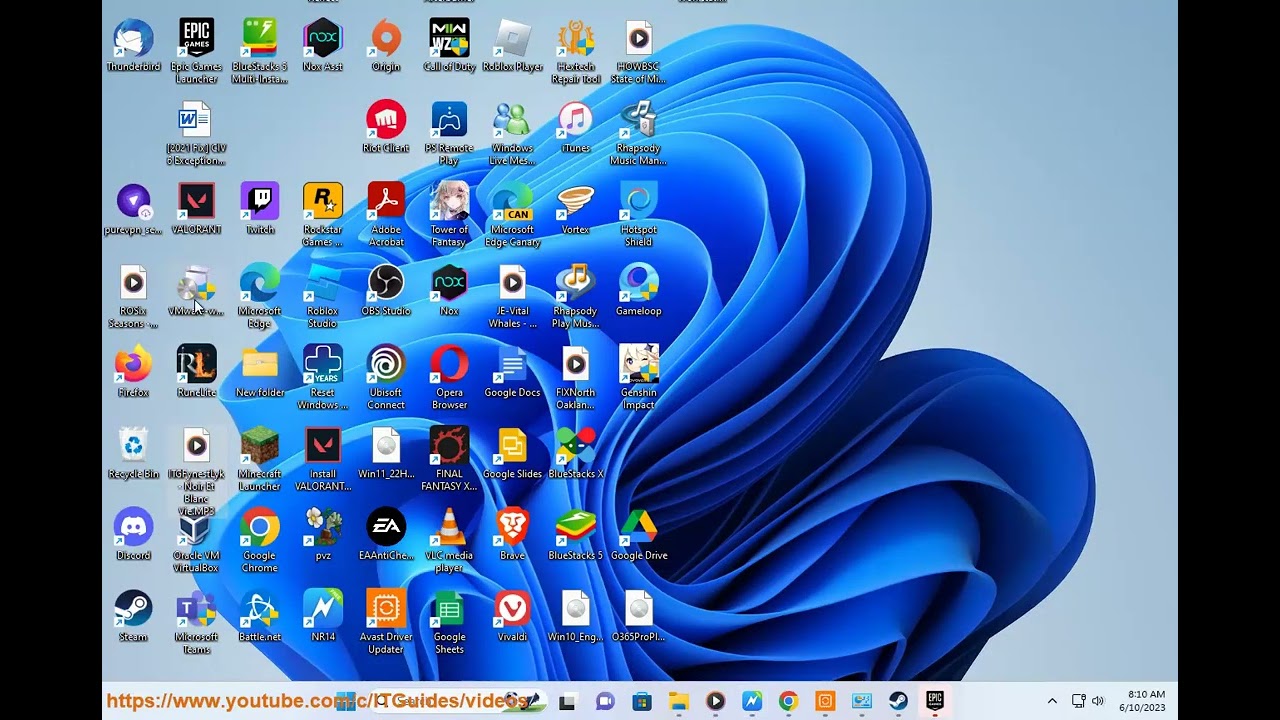Select the FINAL FANTASY XIV icon

[449, 458]
